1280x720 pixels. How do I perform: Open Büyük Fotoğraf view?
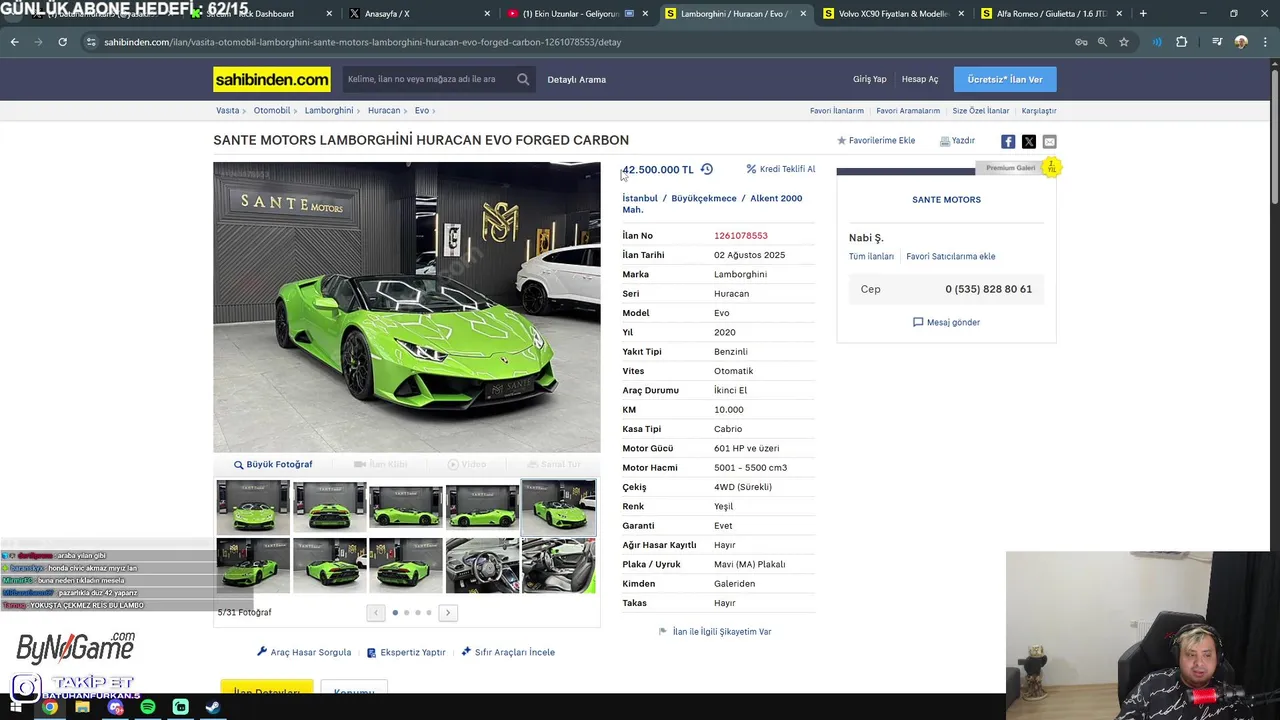tap(273, 464)
